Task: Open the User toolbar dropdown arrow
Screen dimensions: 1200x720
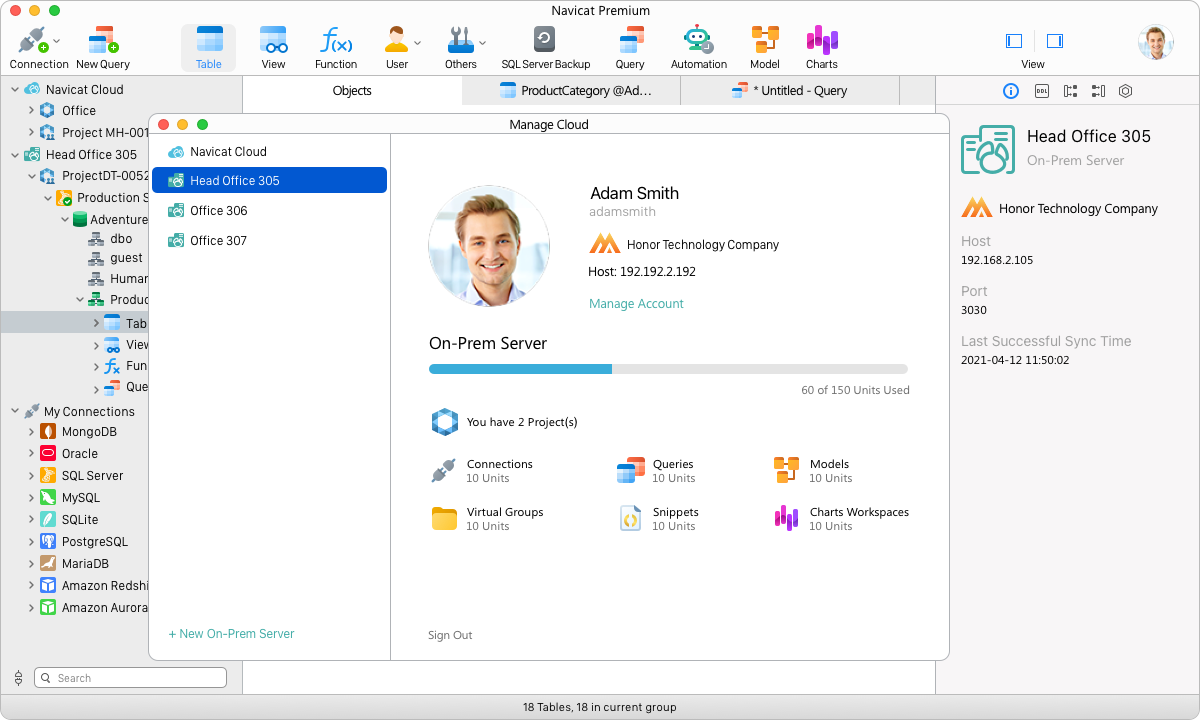Action: point(417,43)
